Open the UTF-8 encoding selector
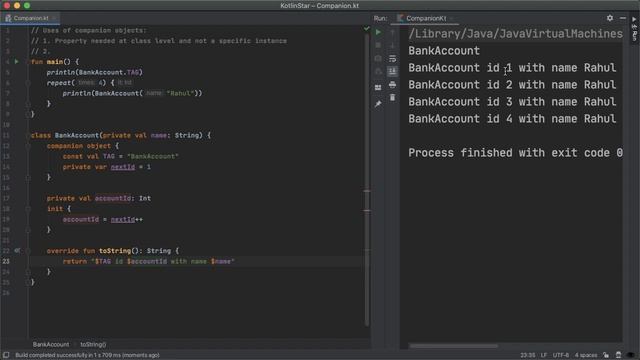This screenshot has height=360, width=640. coord(561,355)
